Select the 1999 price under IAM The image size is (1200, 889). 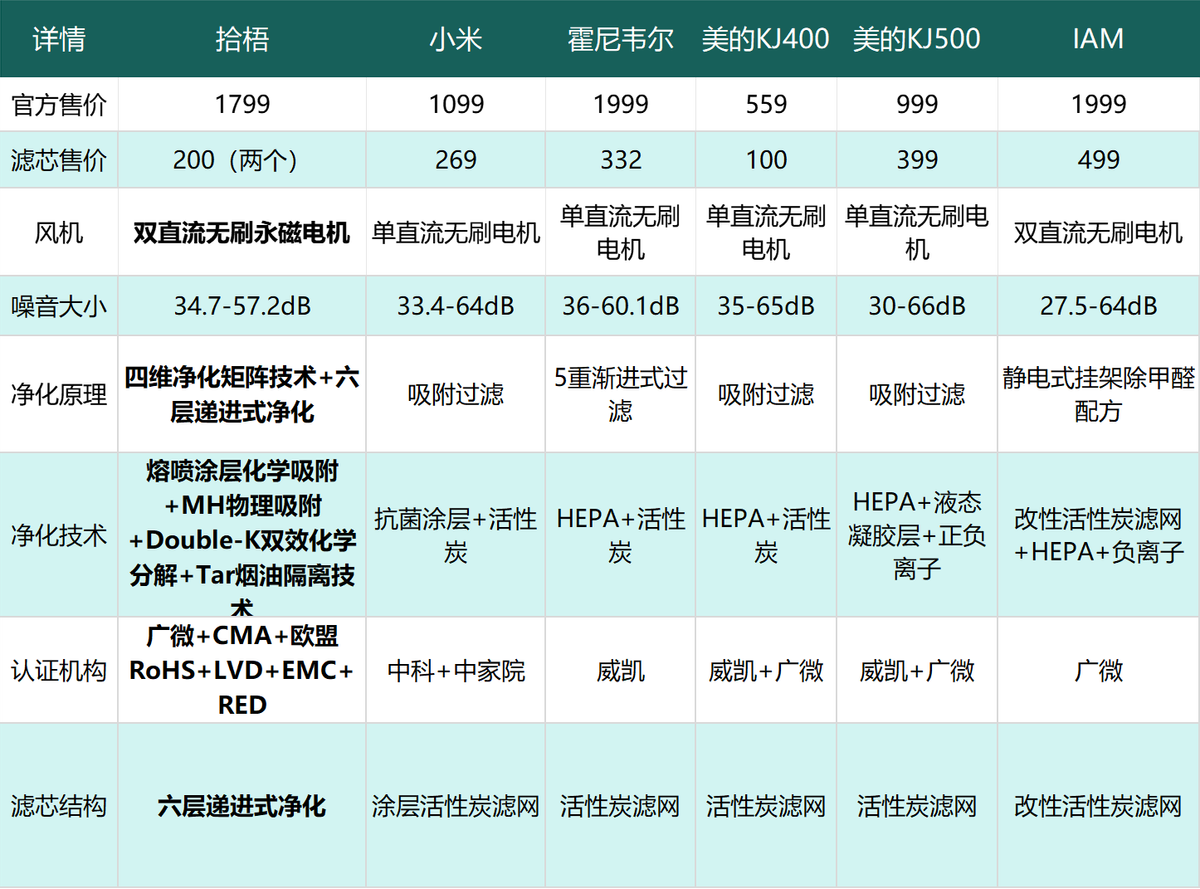point(1098,104)
